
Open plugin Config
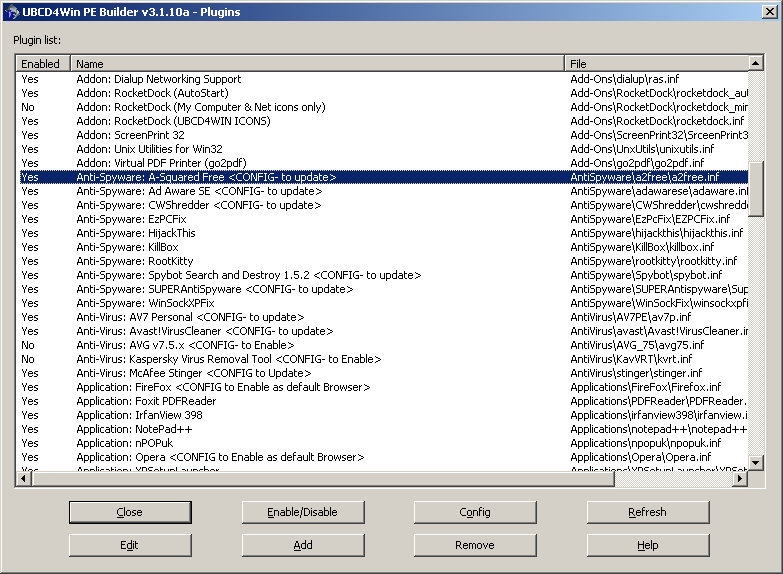click(475, 512)
